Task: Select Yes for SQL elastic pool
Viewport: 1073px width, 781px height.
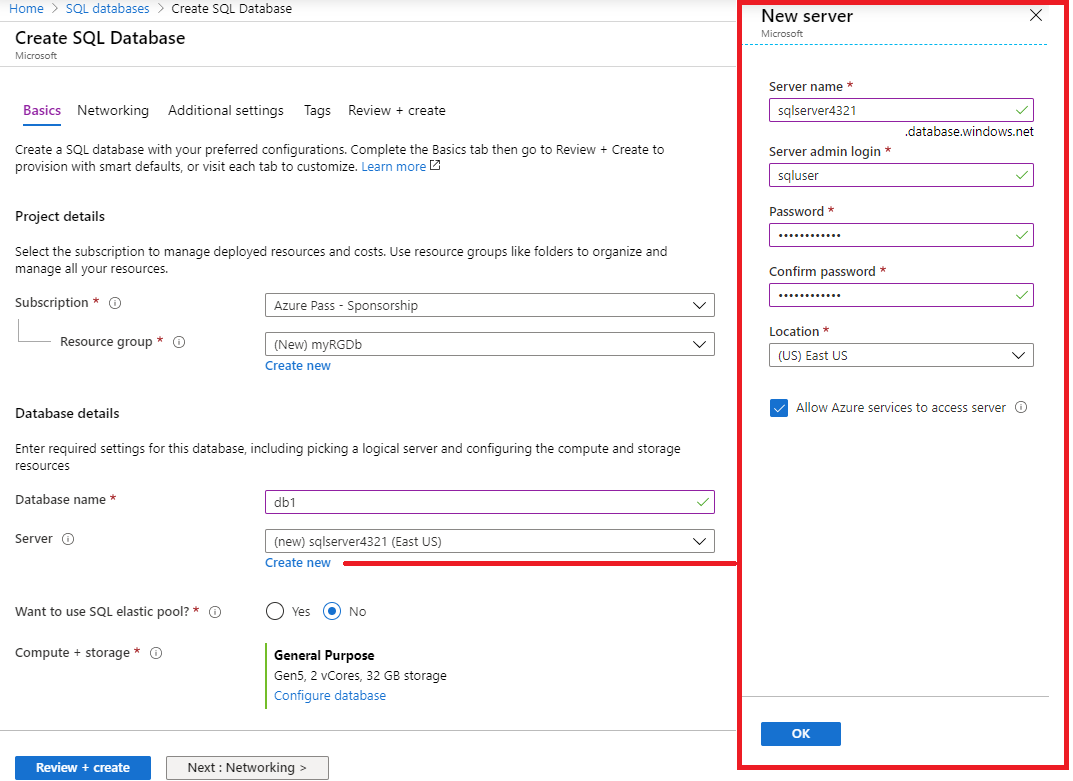Action: pos(275,611)
